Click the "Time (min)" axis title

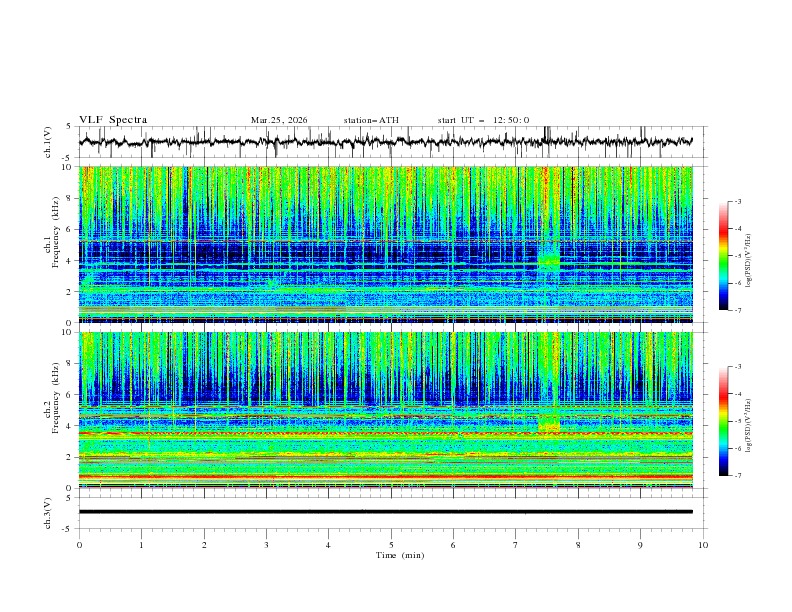pyautogui.click(x=400, y=555)
